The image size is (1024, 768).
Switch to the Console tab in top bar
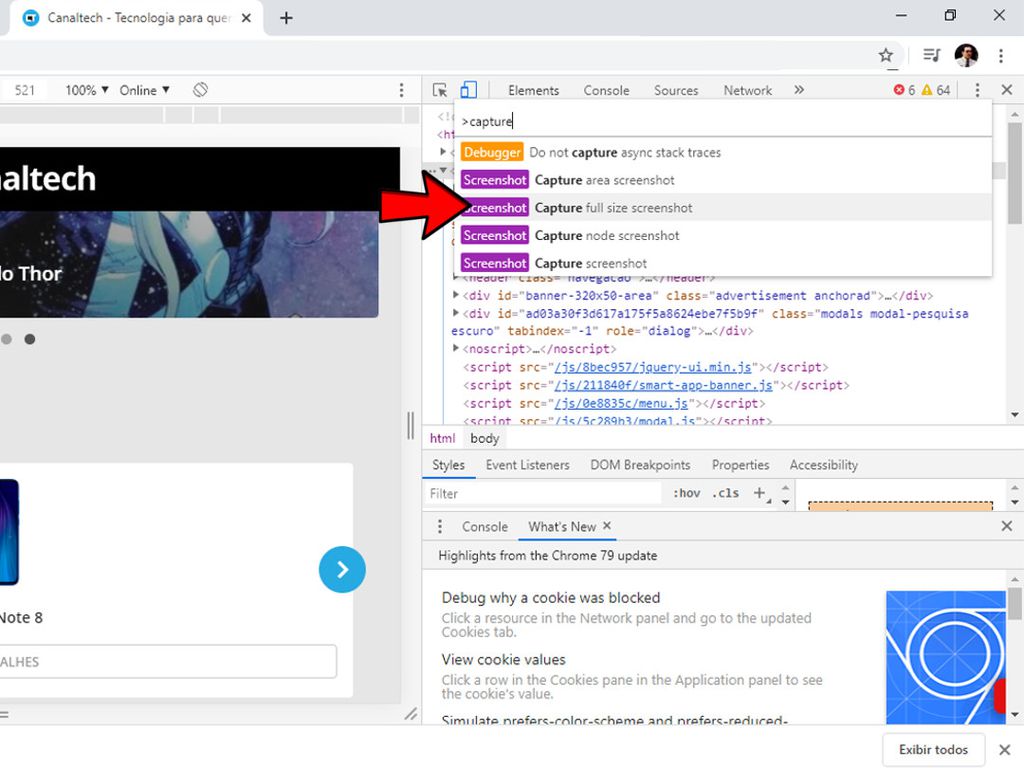point(606,90)
